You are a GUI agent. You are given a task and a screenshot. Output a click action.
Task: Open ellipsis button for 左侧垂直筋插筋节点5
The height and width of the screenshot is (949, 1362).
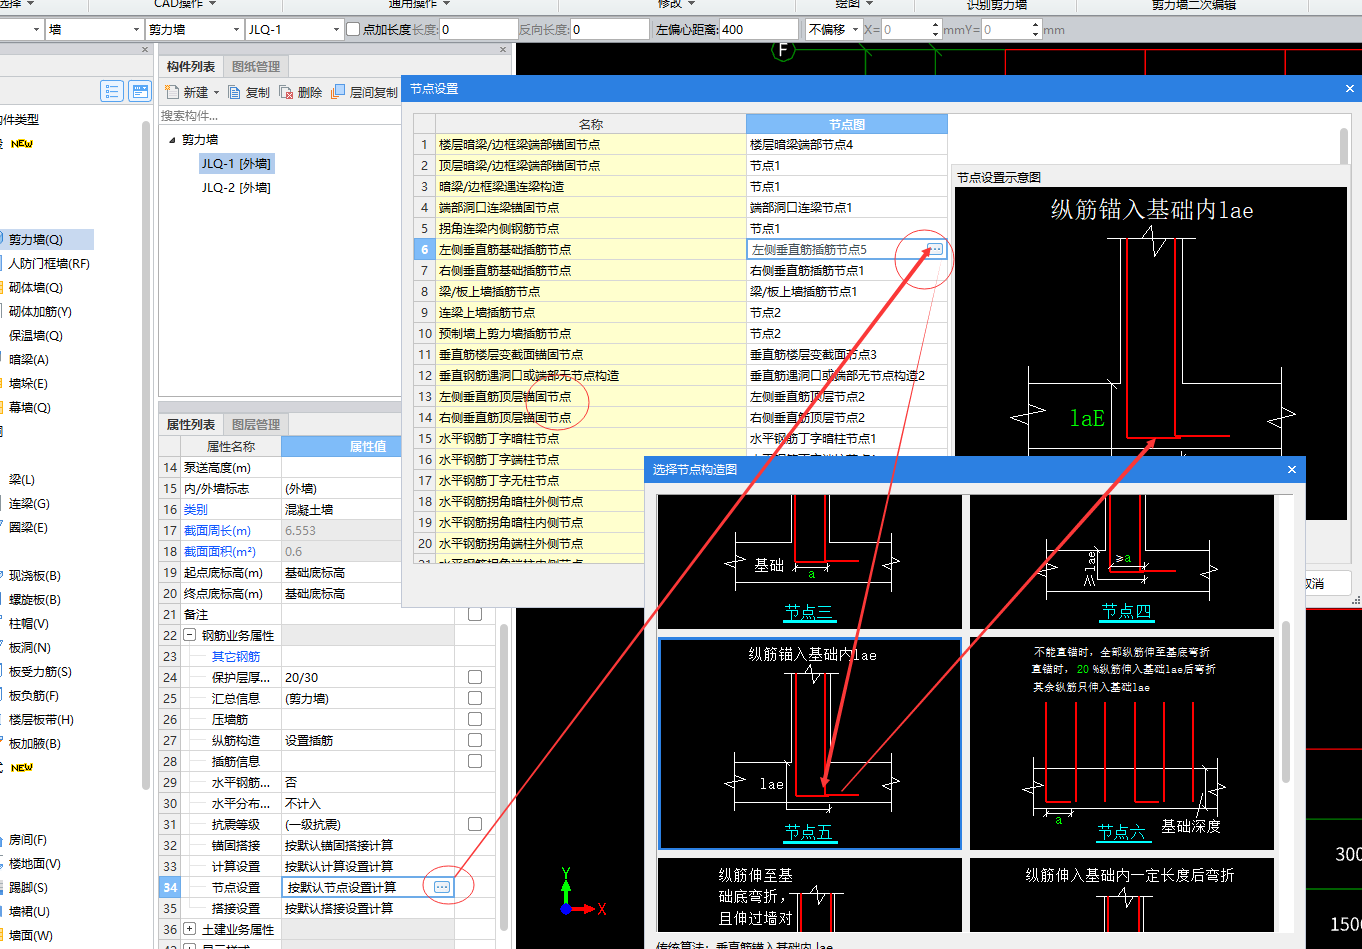[935, 249]
